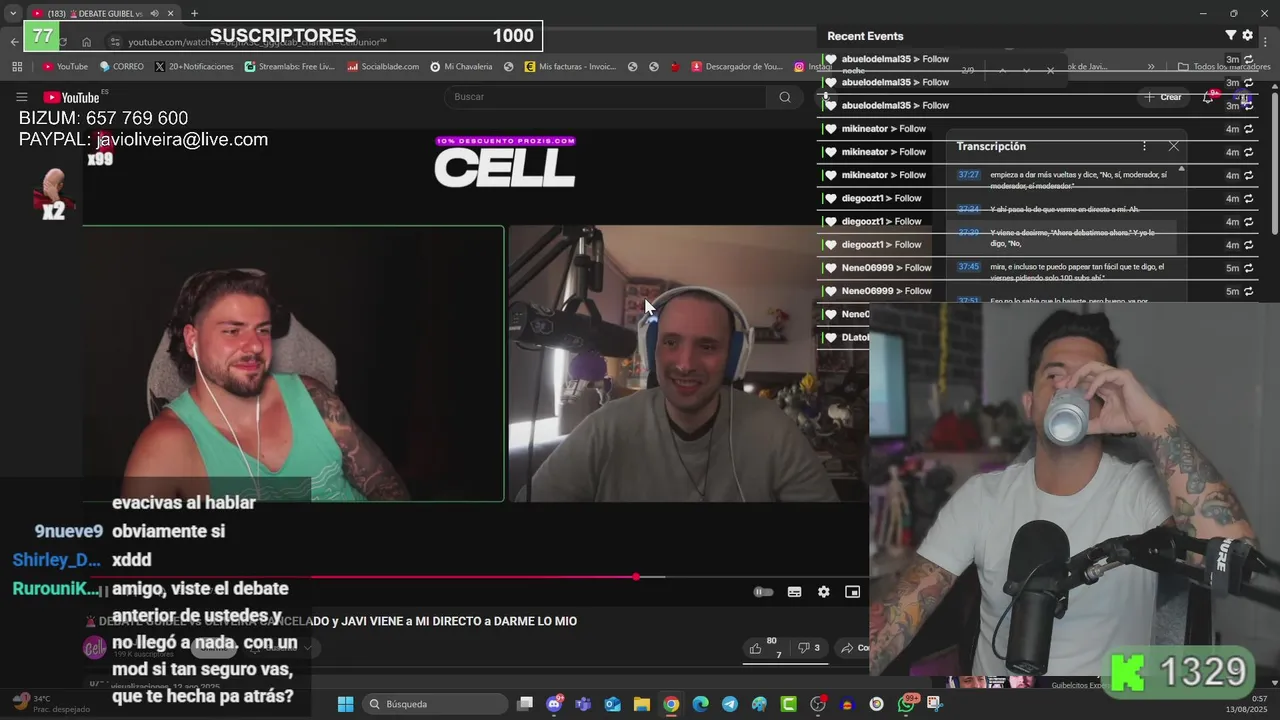
Task: Mute the tab via speaker icon
Action: (154, 13)
